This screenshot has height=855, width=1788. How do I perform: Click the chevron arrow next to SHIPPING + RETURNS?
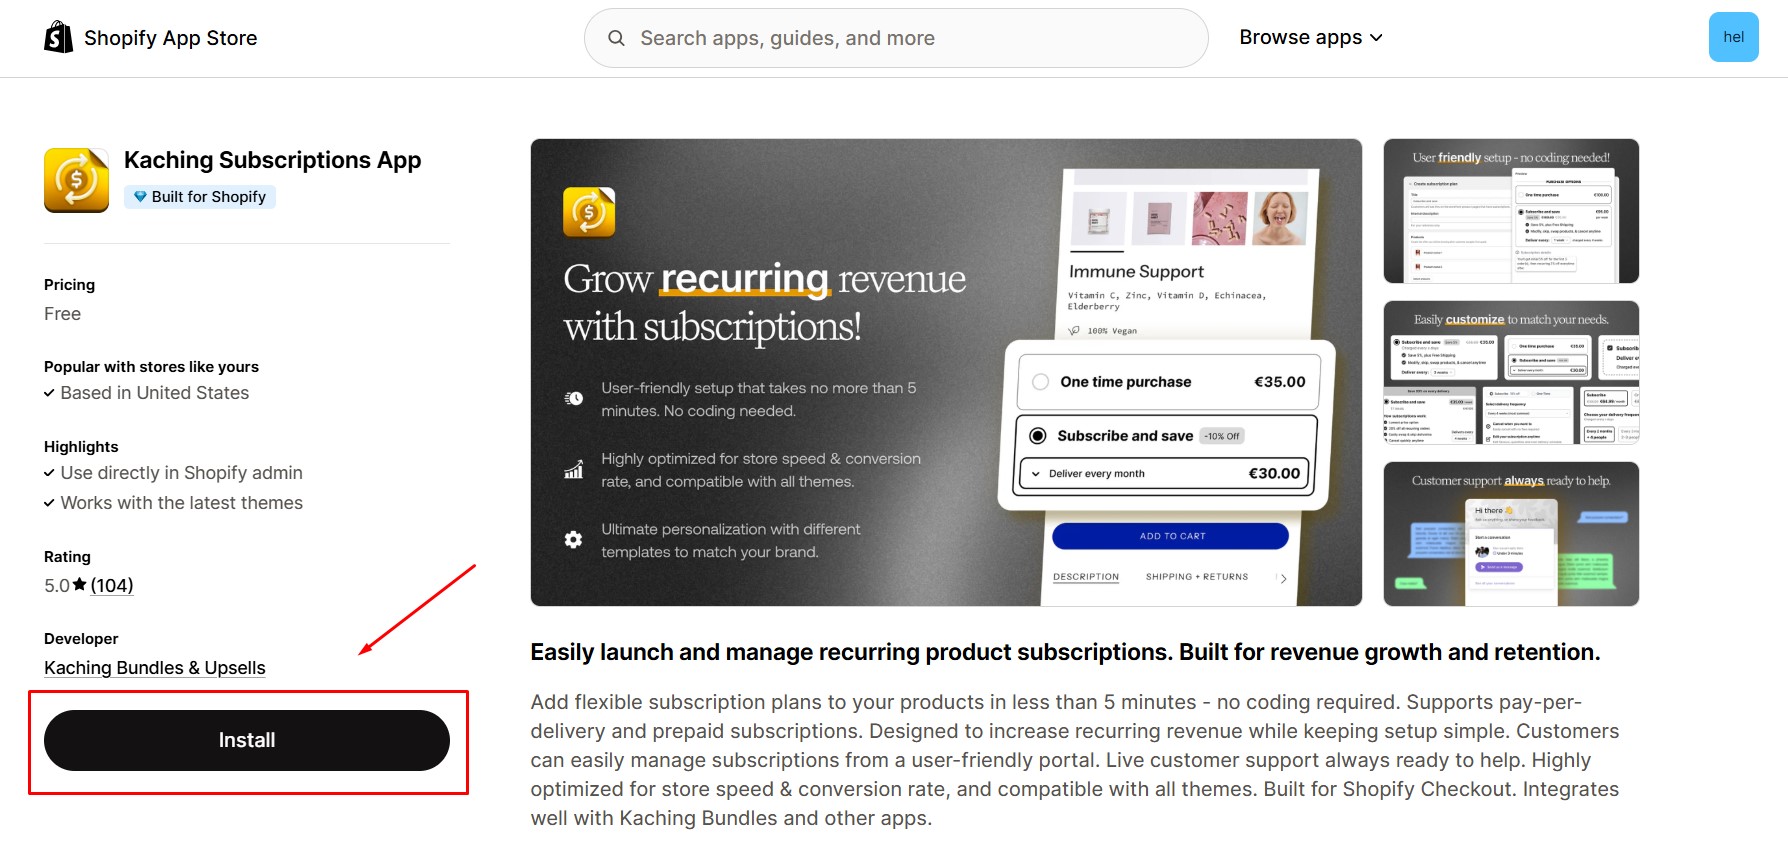[x=1283, y=578]
